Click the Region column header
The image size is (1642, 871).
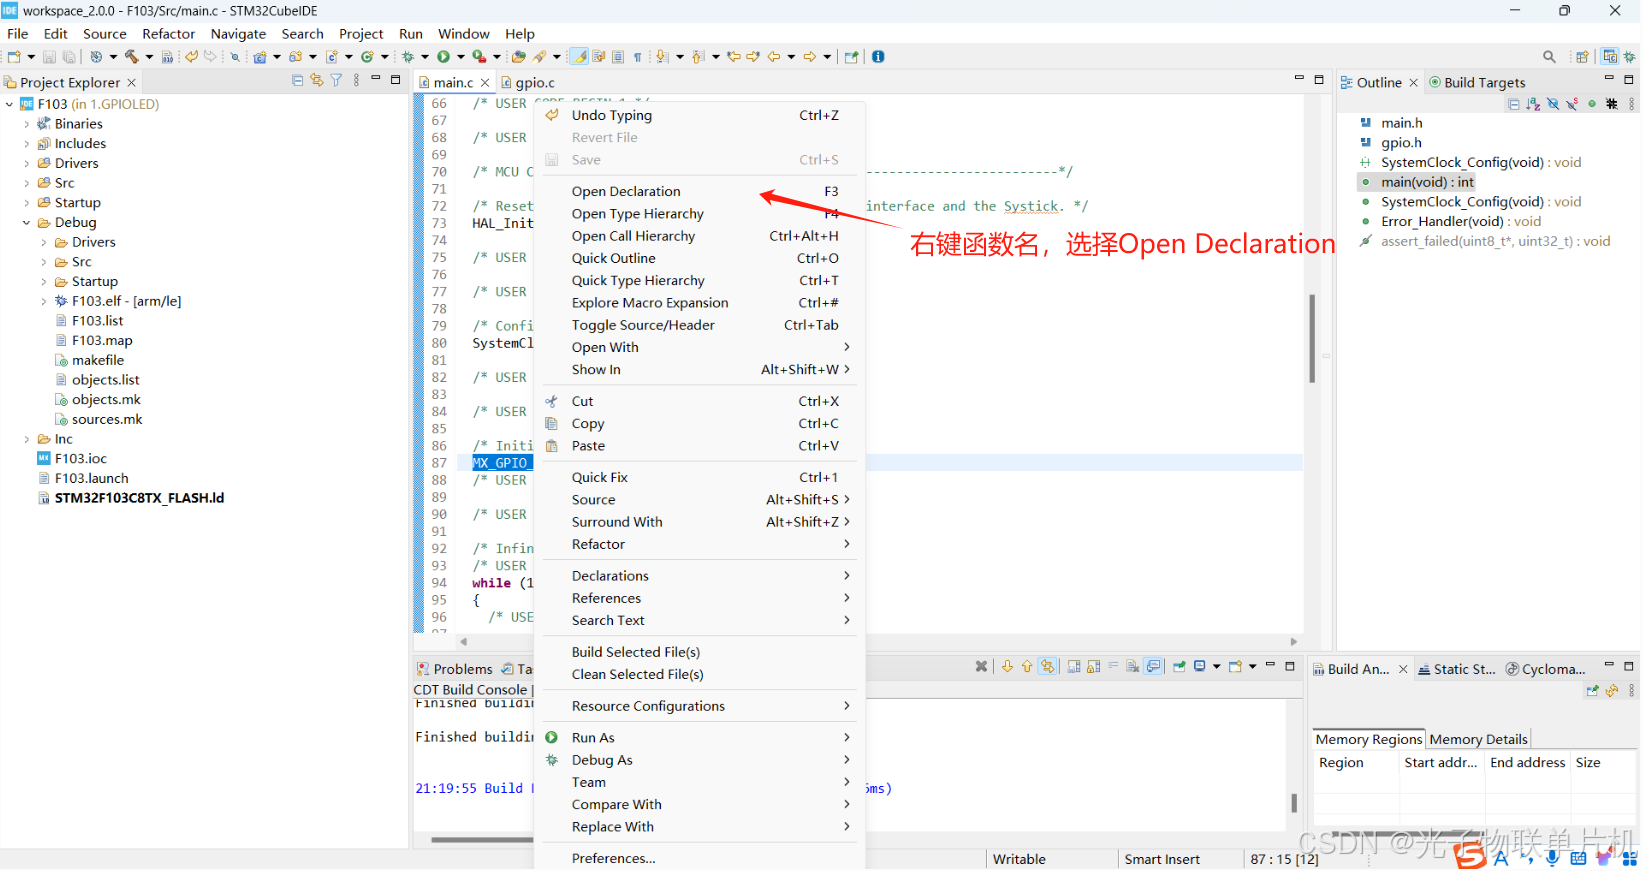[x=1356, y=762]
